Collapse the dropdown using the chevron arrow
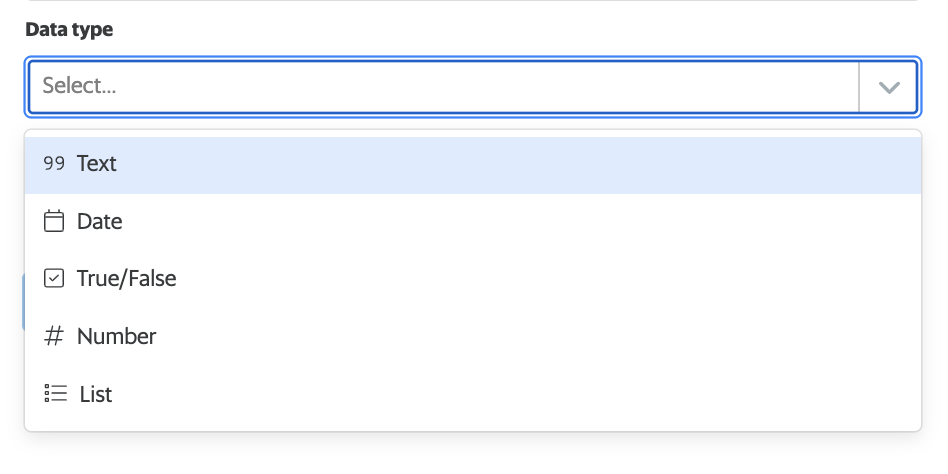The width and height of the screenshot is (948, 474). point(889,87)
